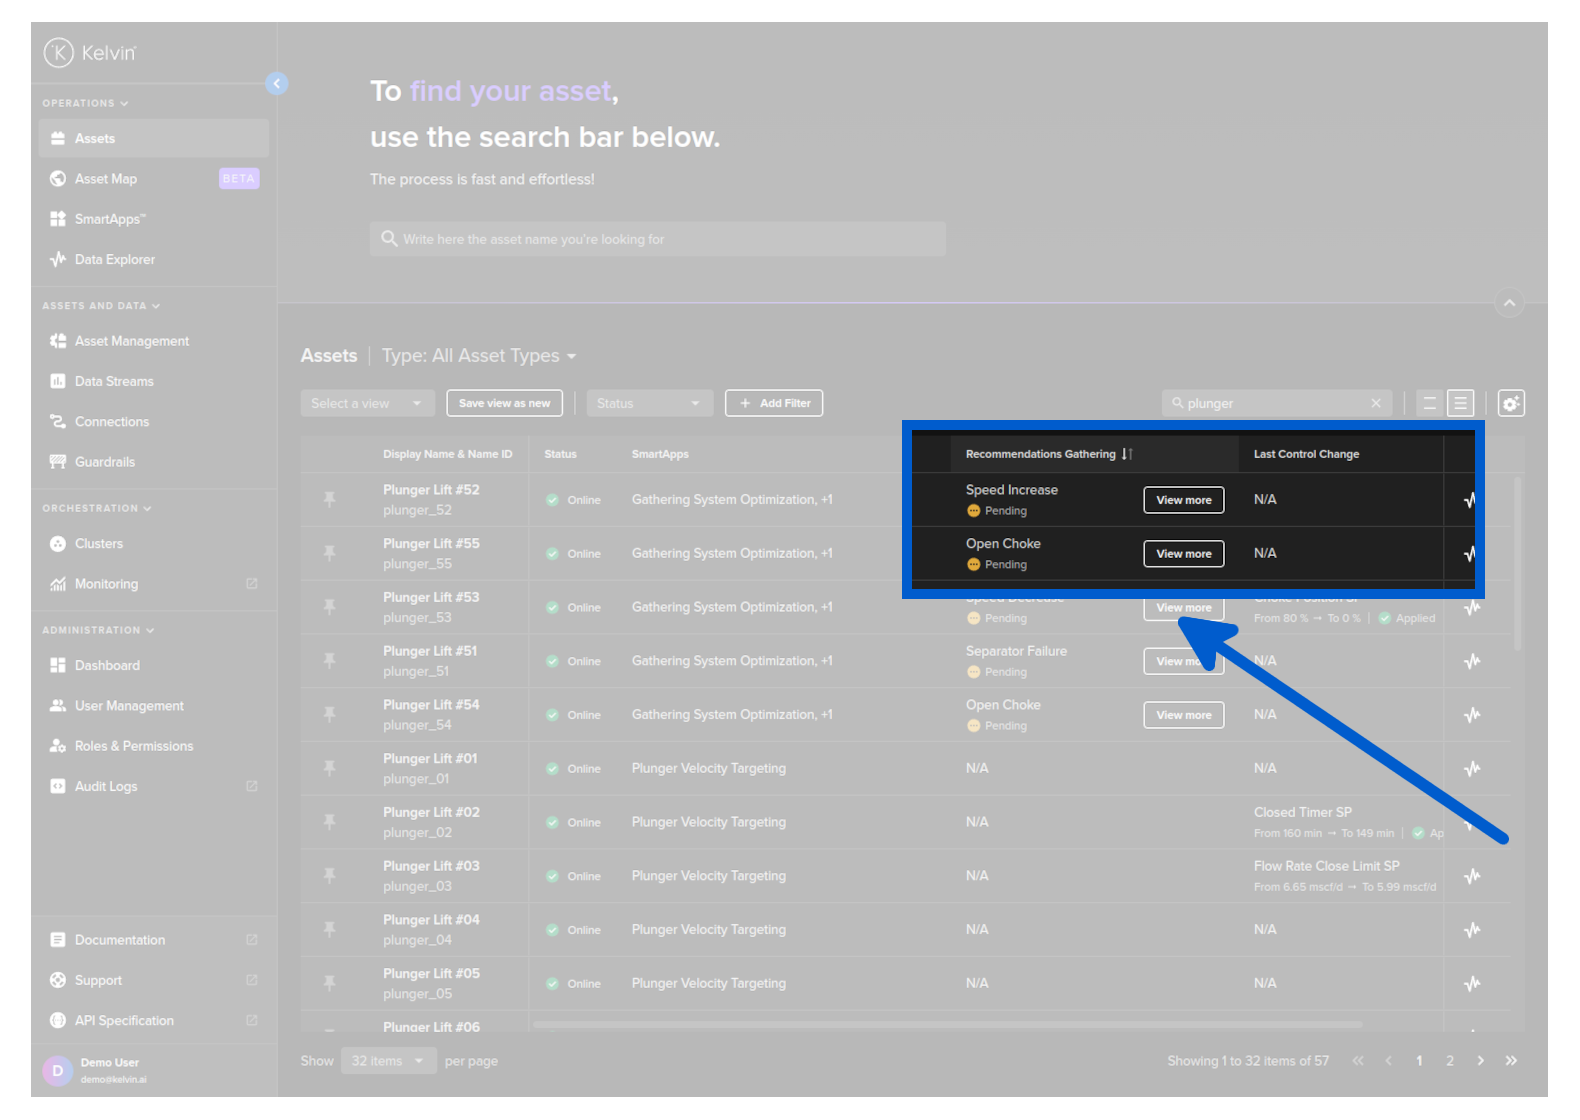Pin the Plunger Lift #01 asset
The height and width of the screenshot is (1120, 1580).
329,768
